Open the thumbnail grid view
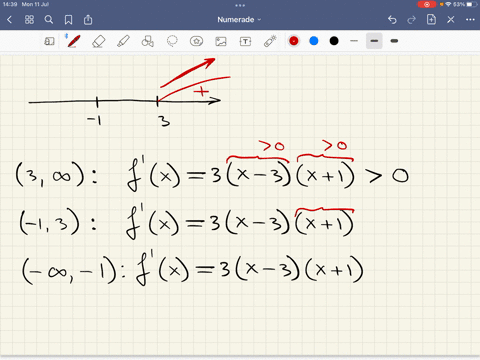The image size is (480, 360). (x=29, y=20)
